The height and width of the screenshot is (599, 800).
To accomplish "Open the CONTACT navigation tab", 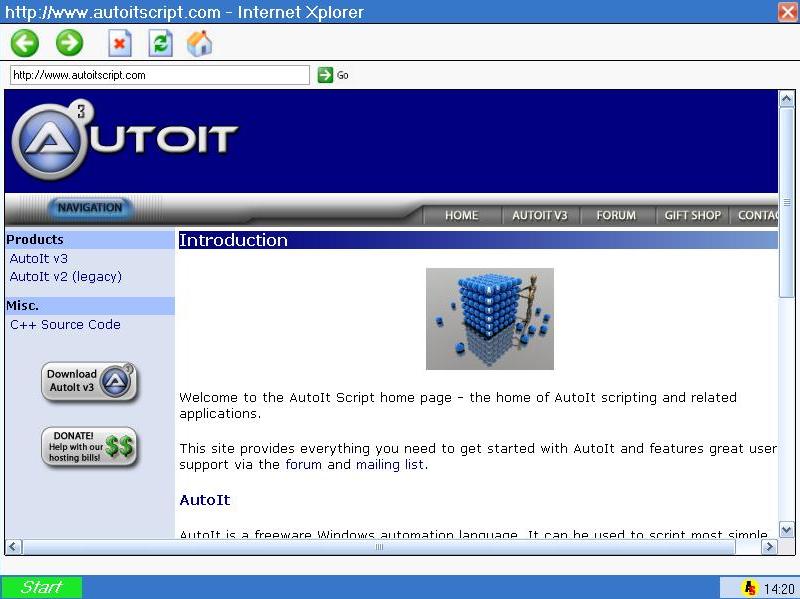I will point(757,215).
